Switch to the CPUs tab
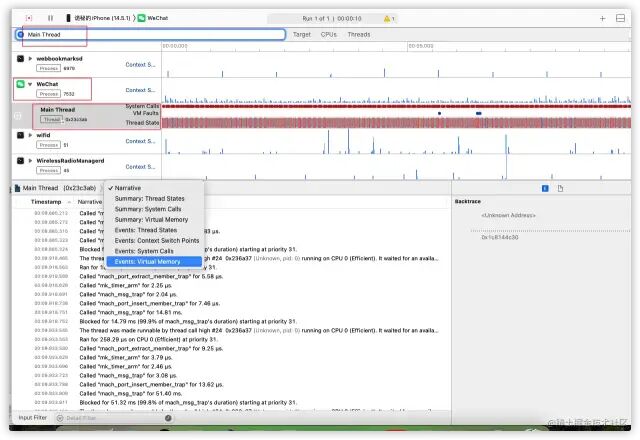Screen dimensions: 640x440 click(329, 35)
